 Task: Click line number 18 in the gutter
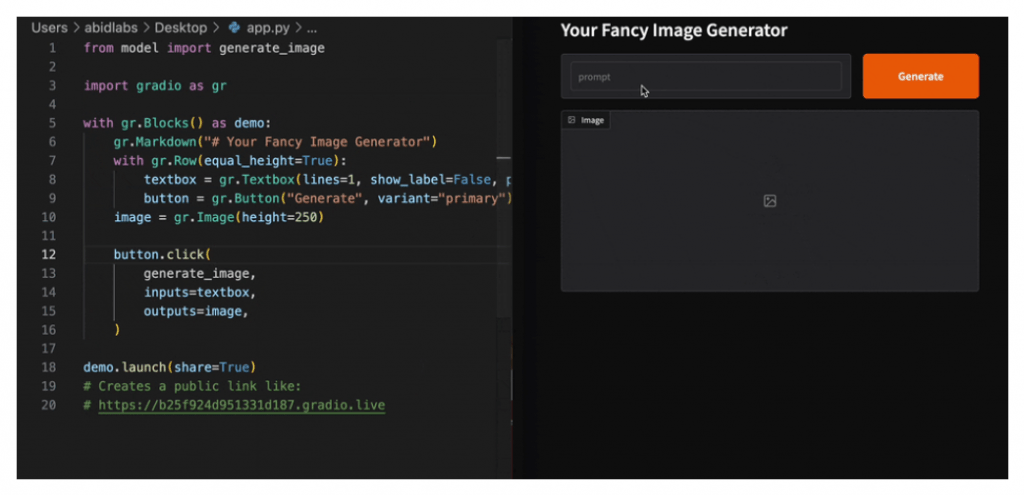(x=49, y=367)
